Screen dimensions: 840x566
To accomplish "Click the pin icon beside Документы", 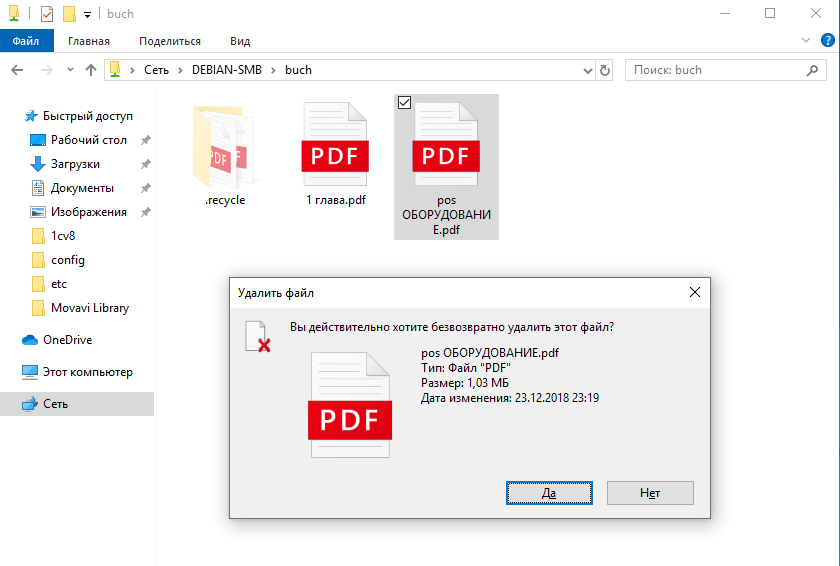I will coord(145,188).
